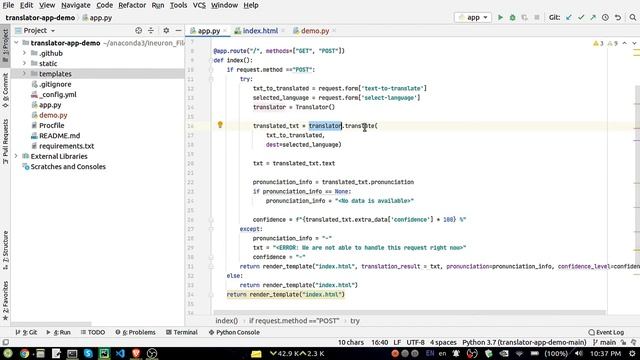640x360 pixels.
Task: Go to next highlighted problem arrow
Action: pos(634,43)
